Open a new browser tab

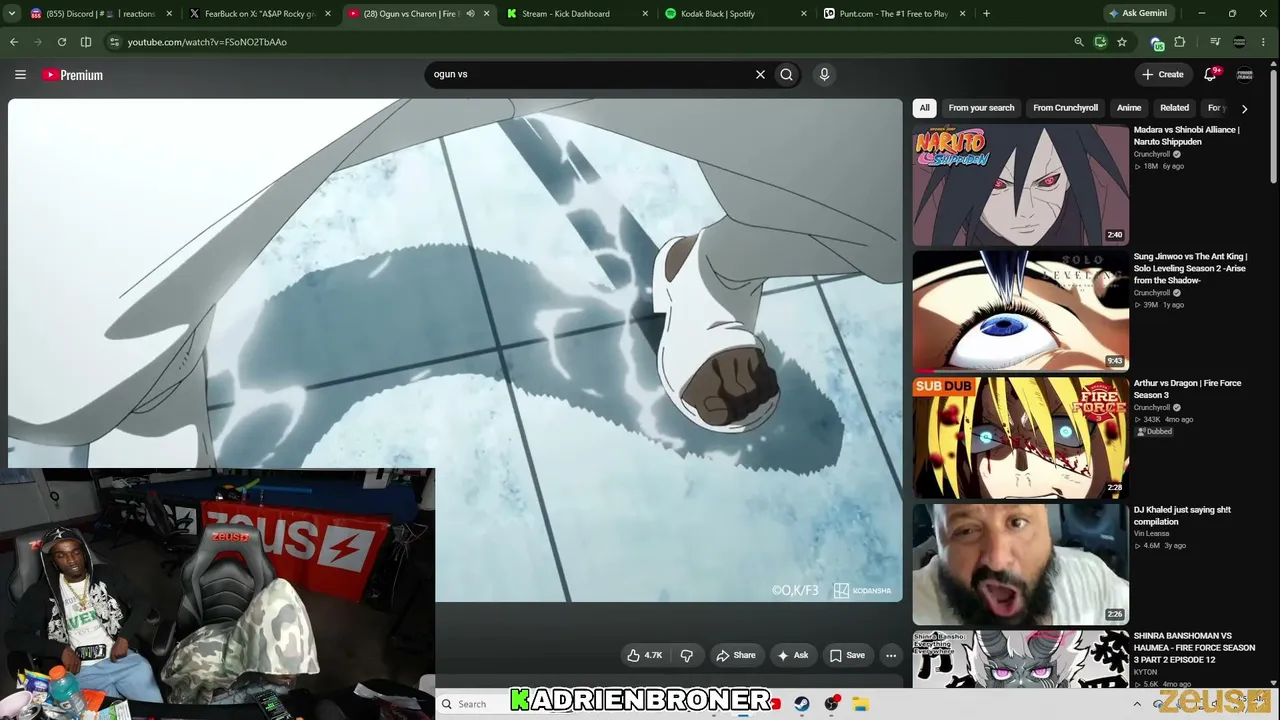pos(986,14)
